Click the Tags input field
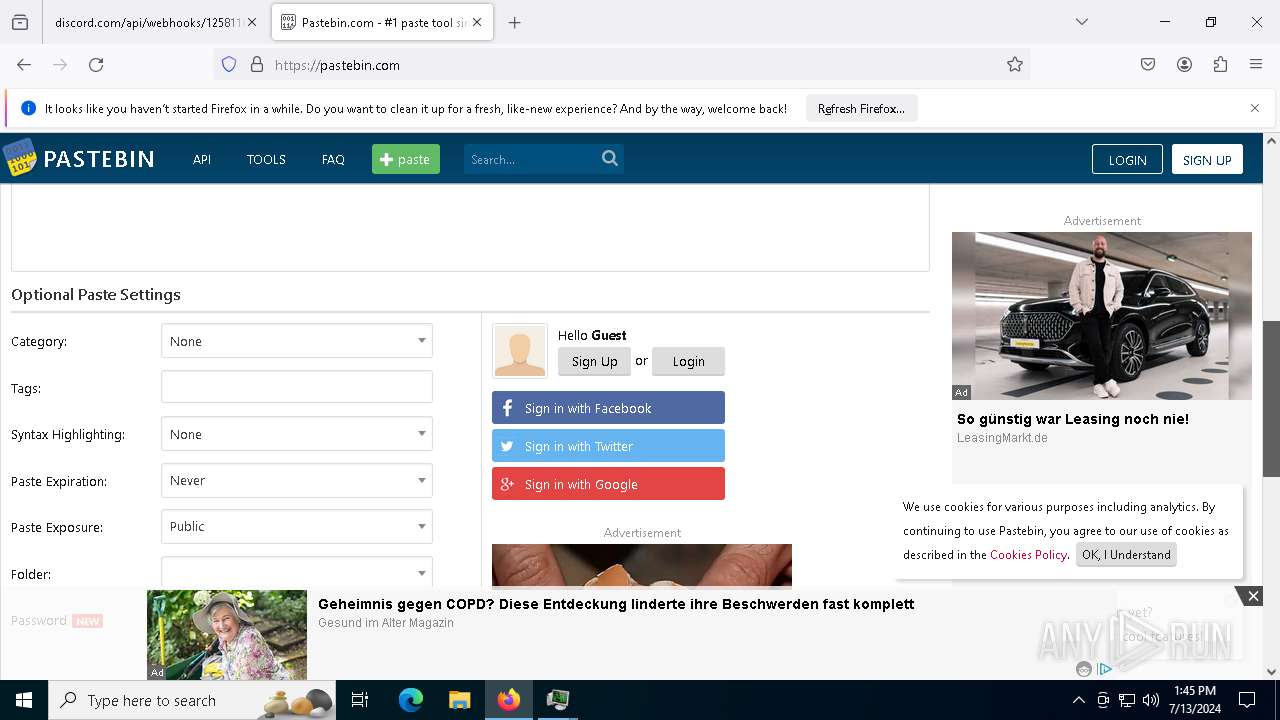Image resolution: width=1280 pixels, height=720 pixels. click(x=297, y=387)
